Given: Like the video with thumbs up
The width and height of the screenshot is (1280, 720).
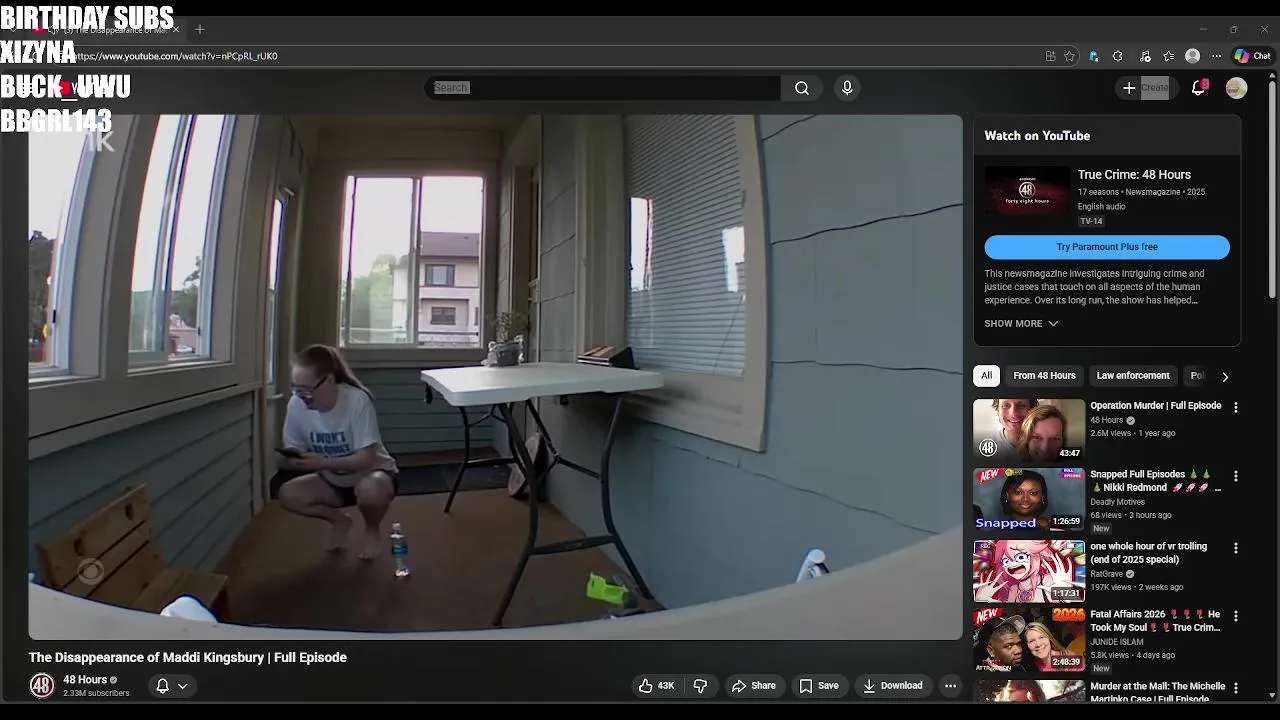Looking at the screenshot, I should [656, 686].
